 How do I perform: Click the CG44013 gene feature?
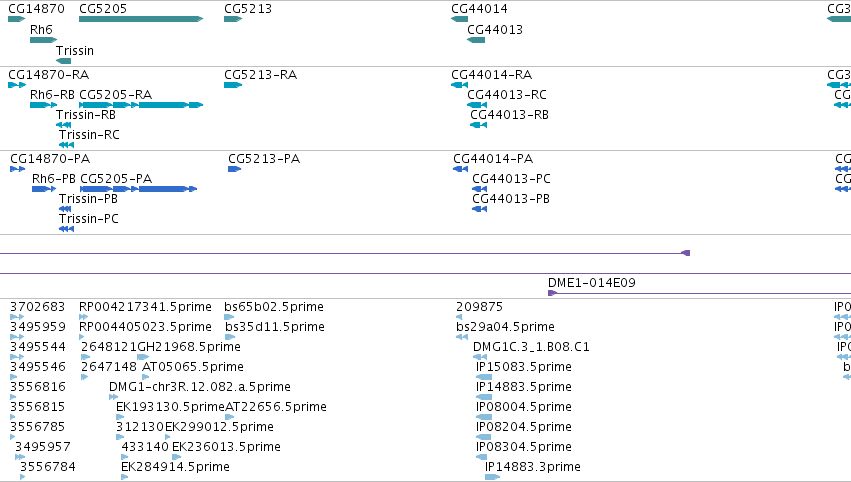(x=476, y=40)
